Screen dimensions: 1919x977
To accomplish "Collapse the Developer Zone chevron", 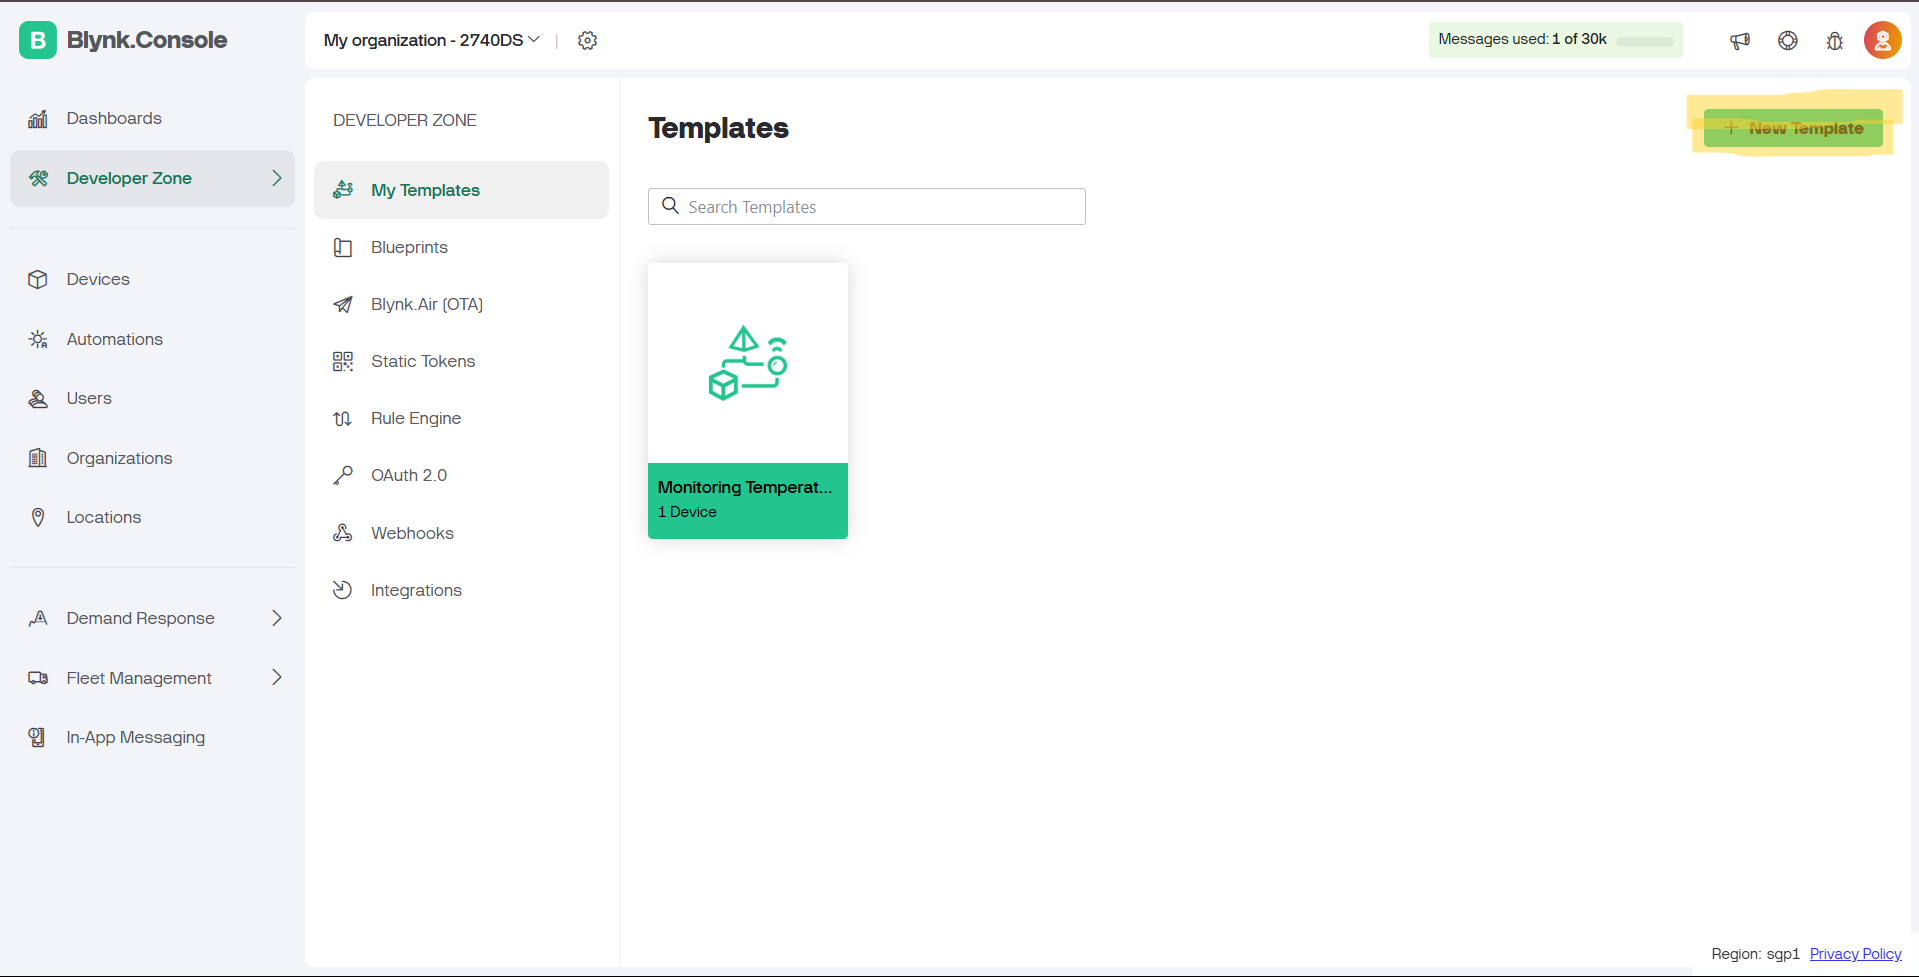I will coord(277,178).
